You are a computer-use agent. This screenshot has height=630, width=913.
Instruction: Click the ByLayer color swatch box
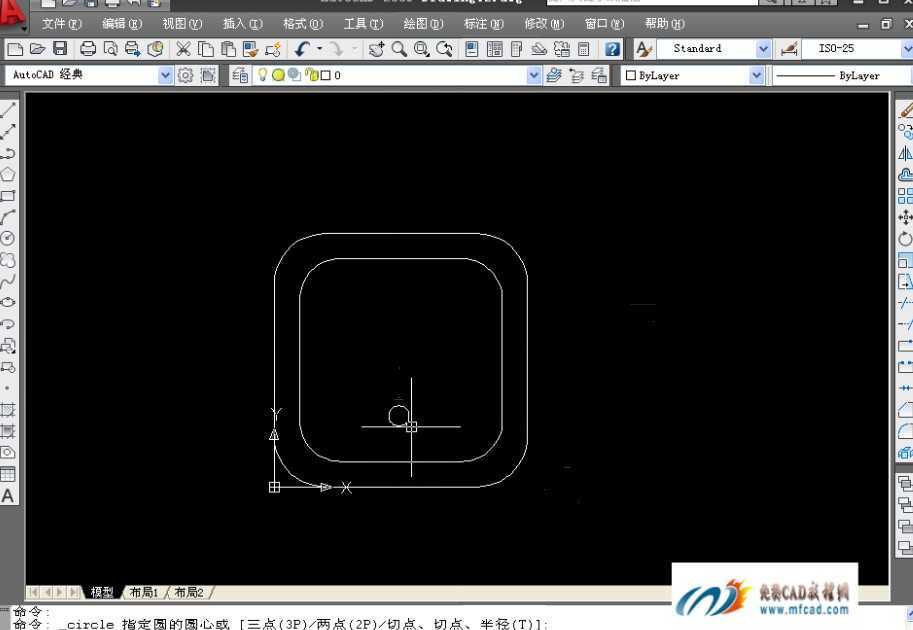pyautogui.click(x=631, y=75)
